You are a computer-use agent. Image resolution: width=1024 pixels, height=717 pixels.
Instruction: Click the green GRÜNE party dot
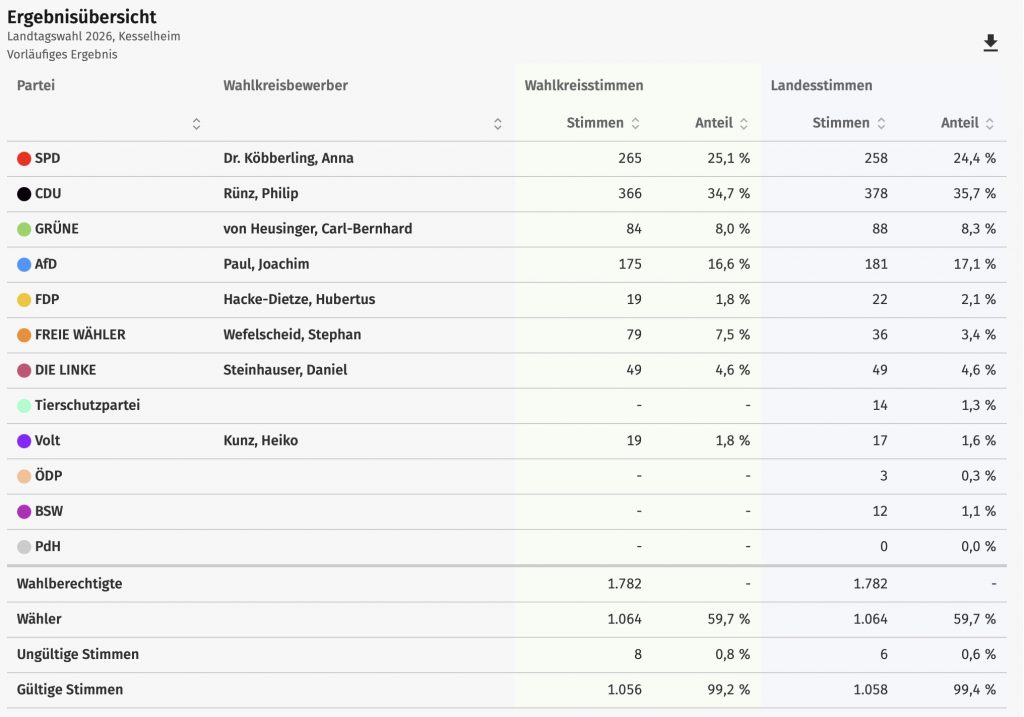[x=24, y=229]
